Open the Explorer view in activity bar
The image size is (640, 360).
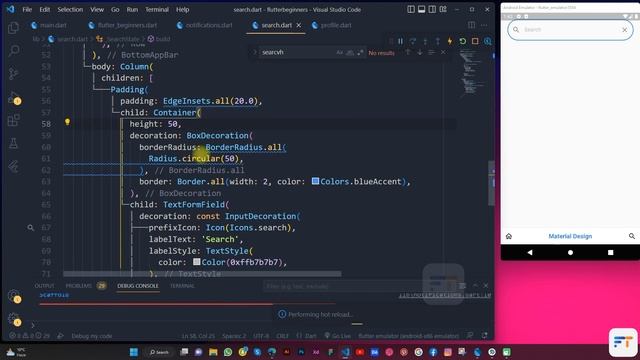pos(13,27)
